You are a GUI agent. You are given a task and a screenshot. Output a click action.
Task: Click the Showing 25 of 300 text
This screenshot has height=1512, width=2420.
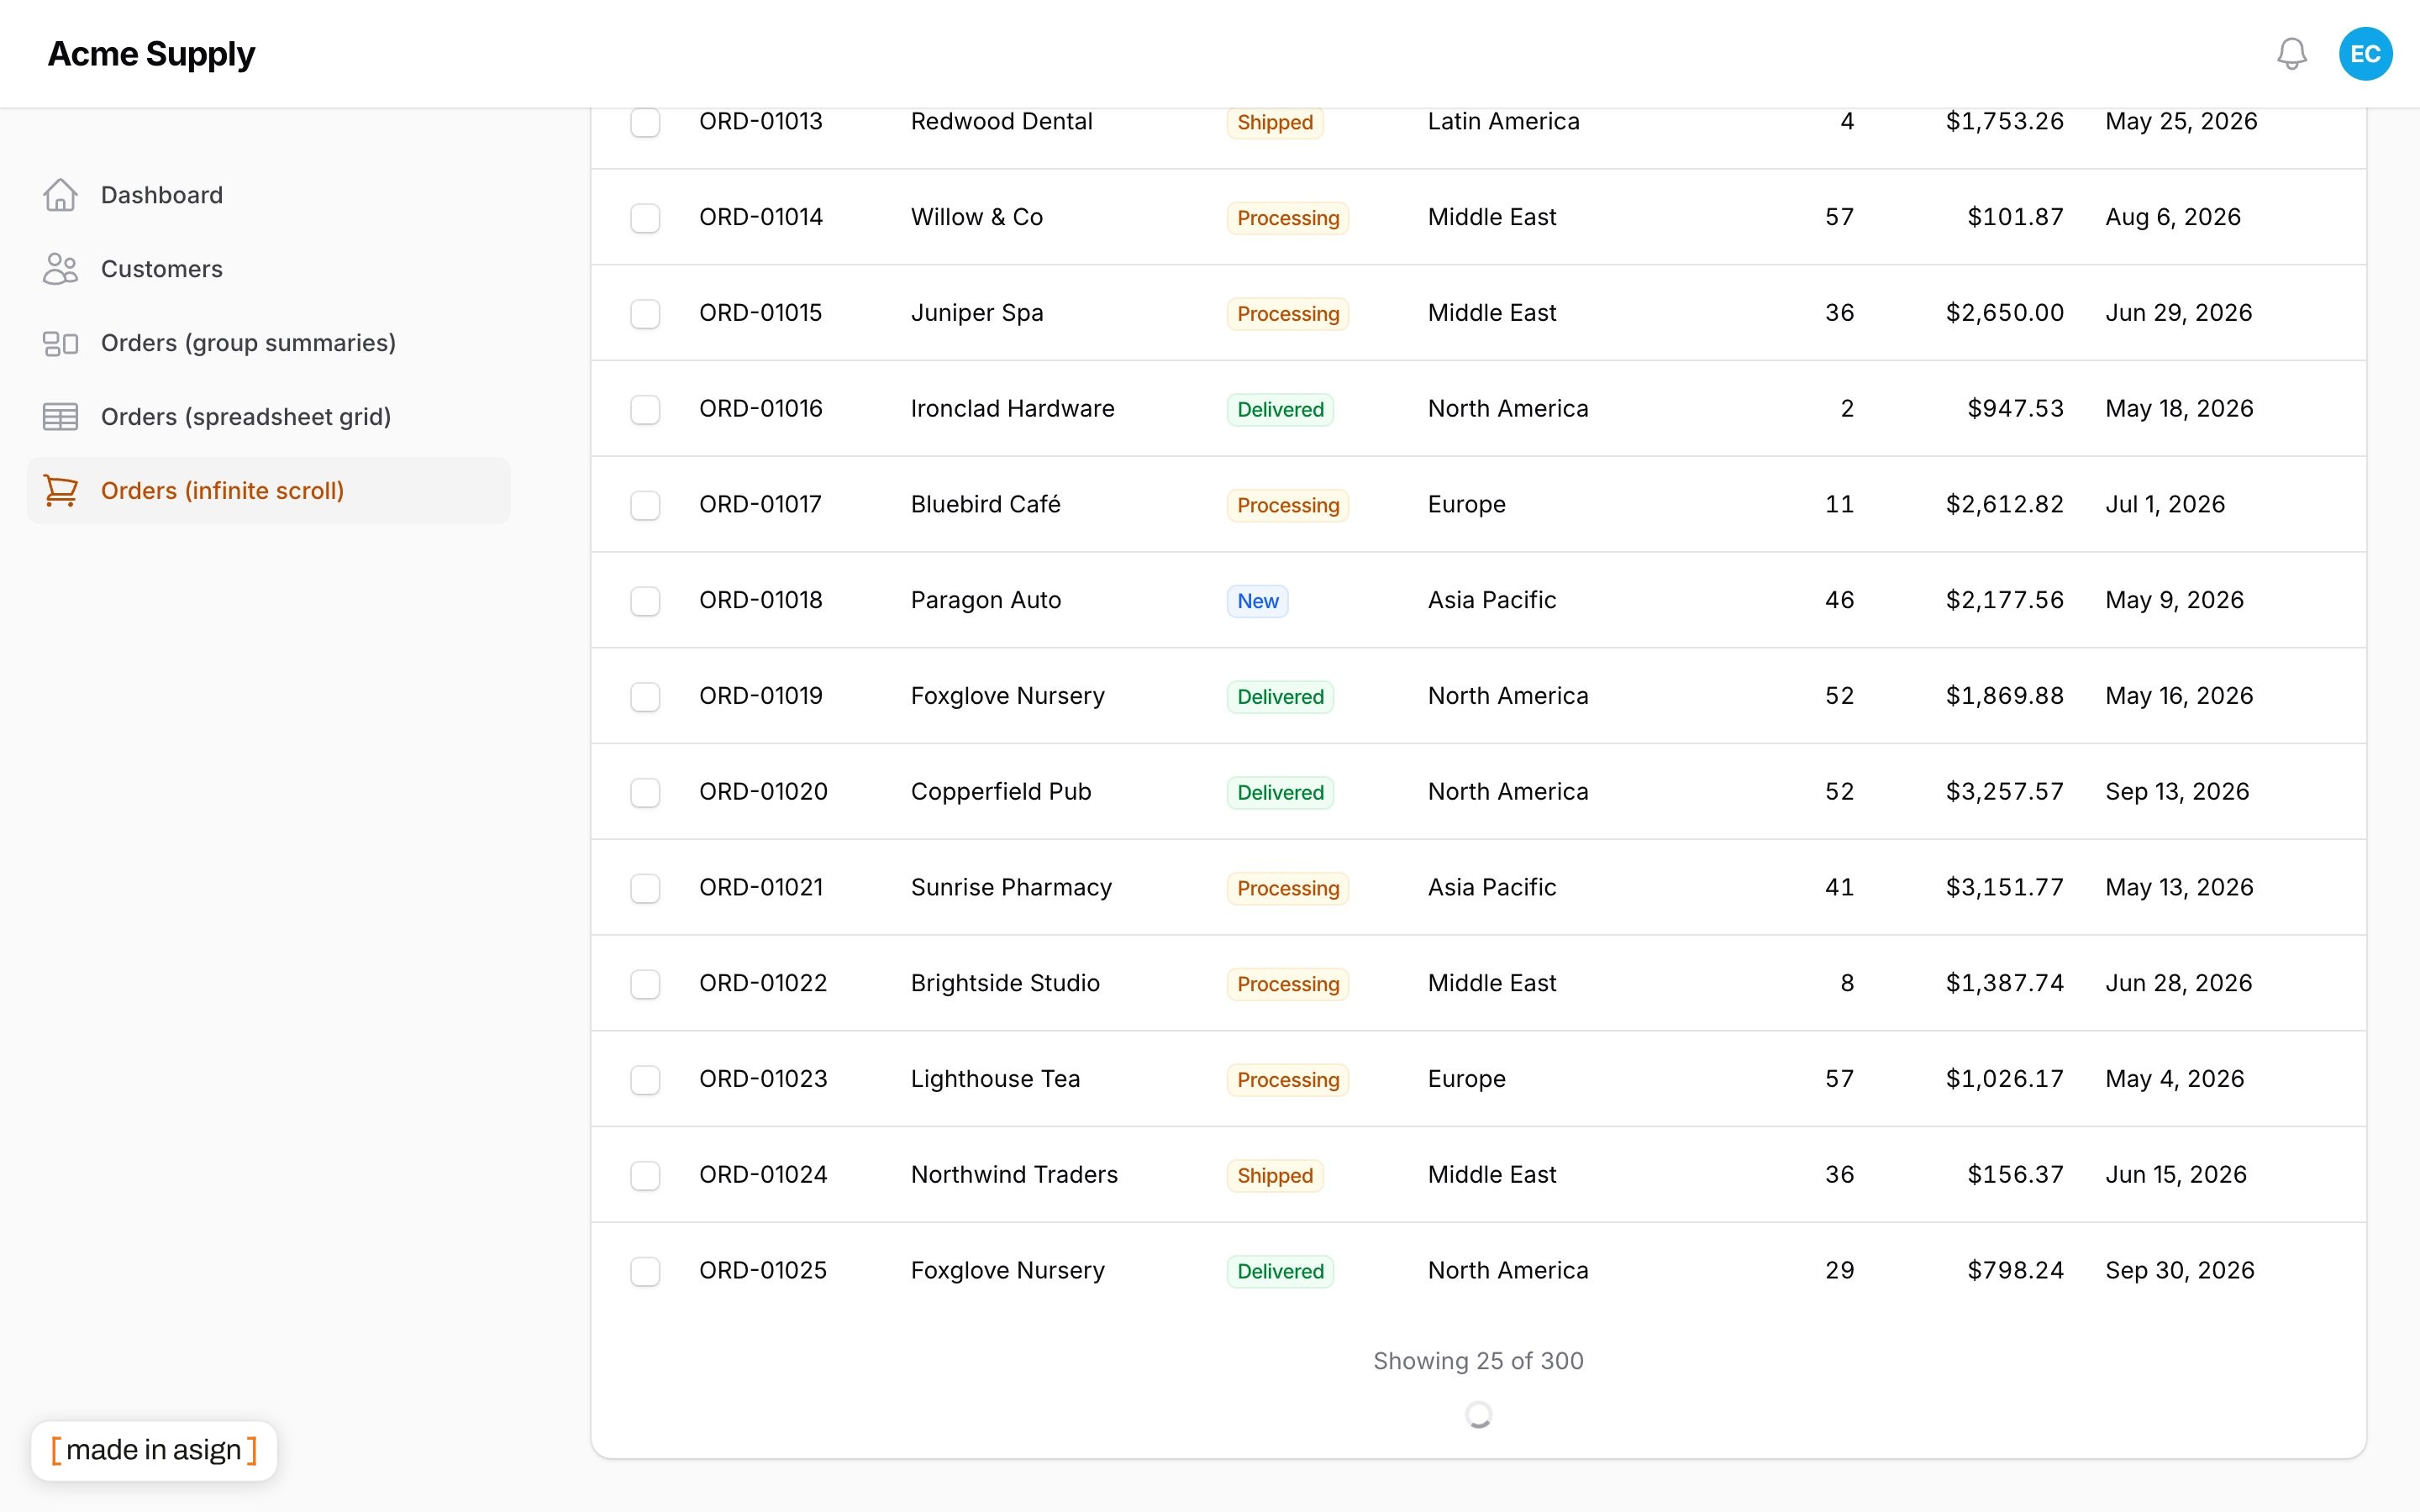tap(1478, 1361)
